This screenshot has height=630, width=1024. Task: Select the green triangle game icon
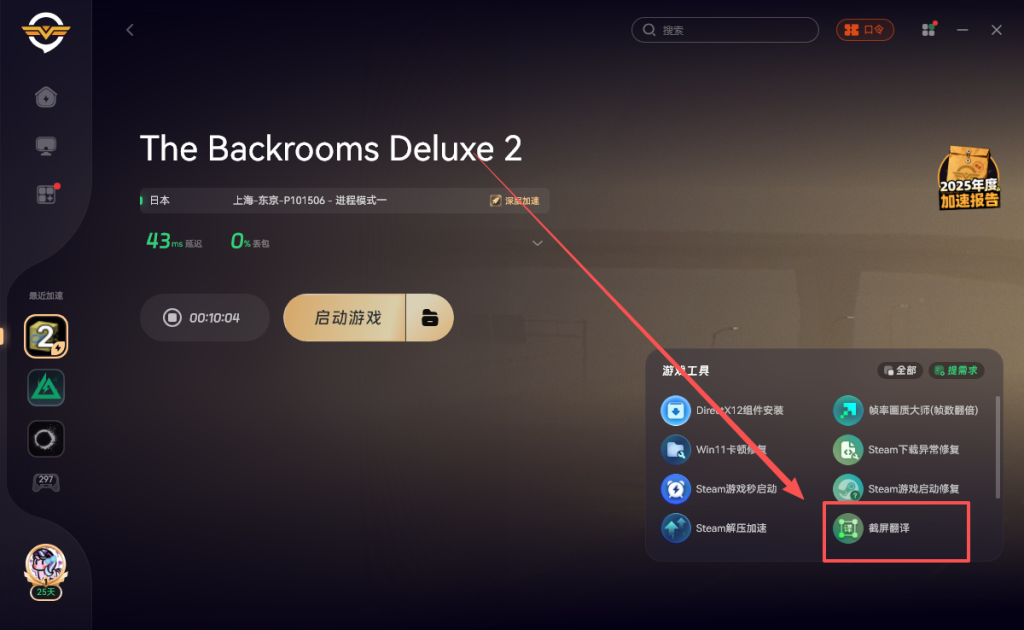(x=46, y=388)
